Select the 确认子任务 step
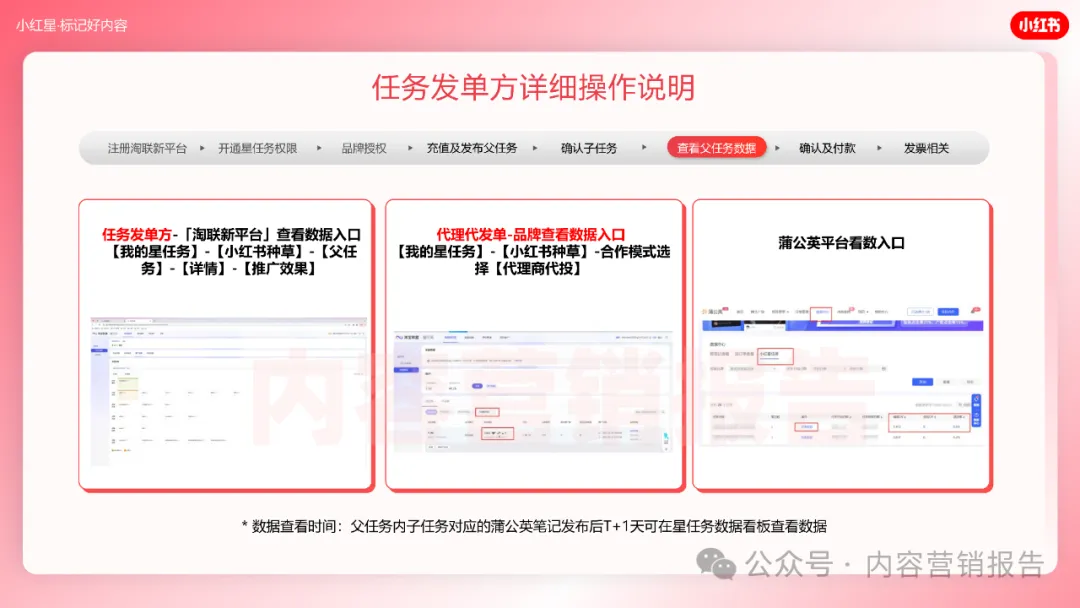Image resolution: width=1080 pixels, height=608 pixels. [589, 148]
